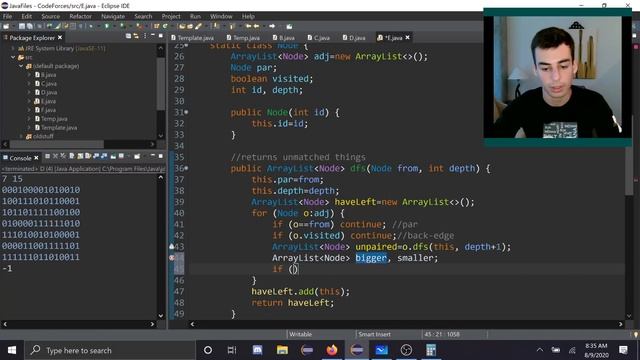The height and width of the screenshot is (360, 640).
Task: Click the Save toolbar icon
Action: 22,26
